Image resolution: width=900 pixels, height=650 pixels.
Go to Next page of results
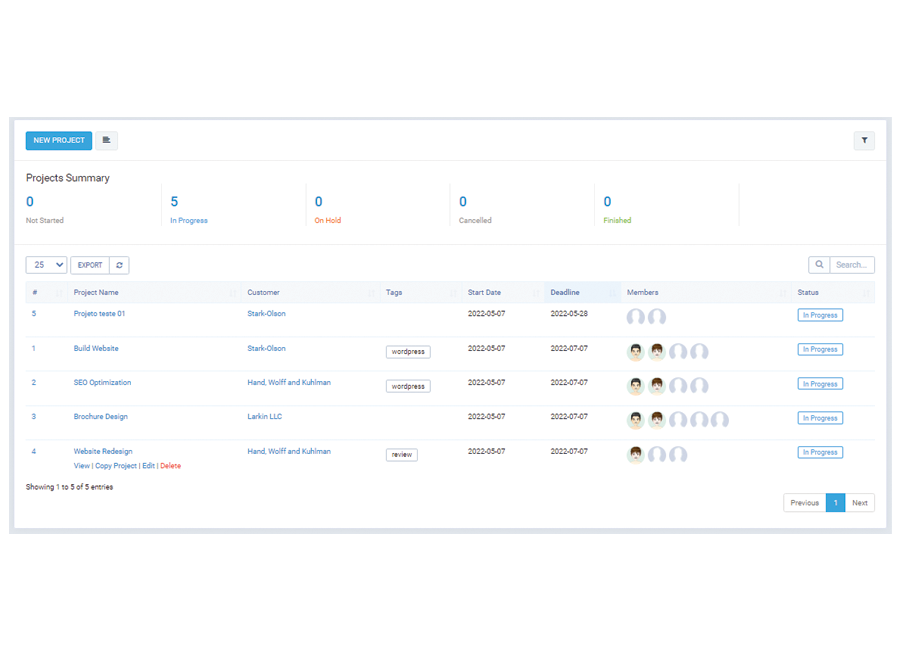859,503
